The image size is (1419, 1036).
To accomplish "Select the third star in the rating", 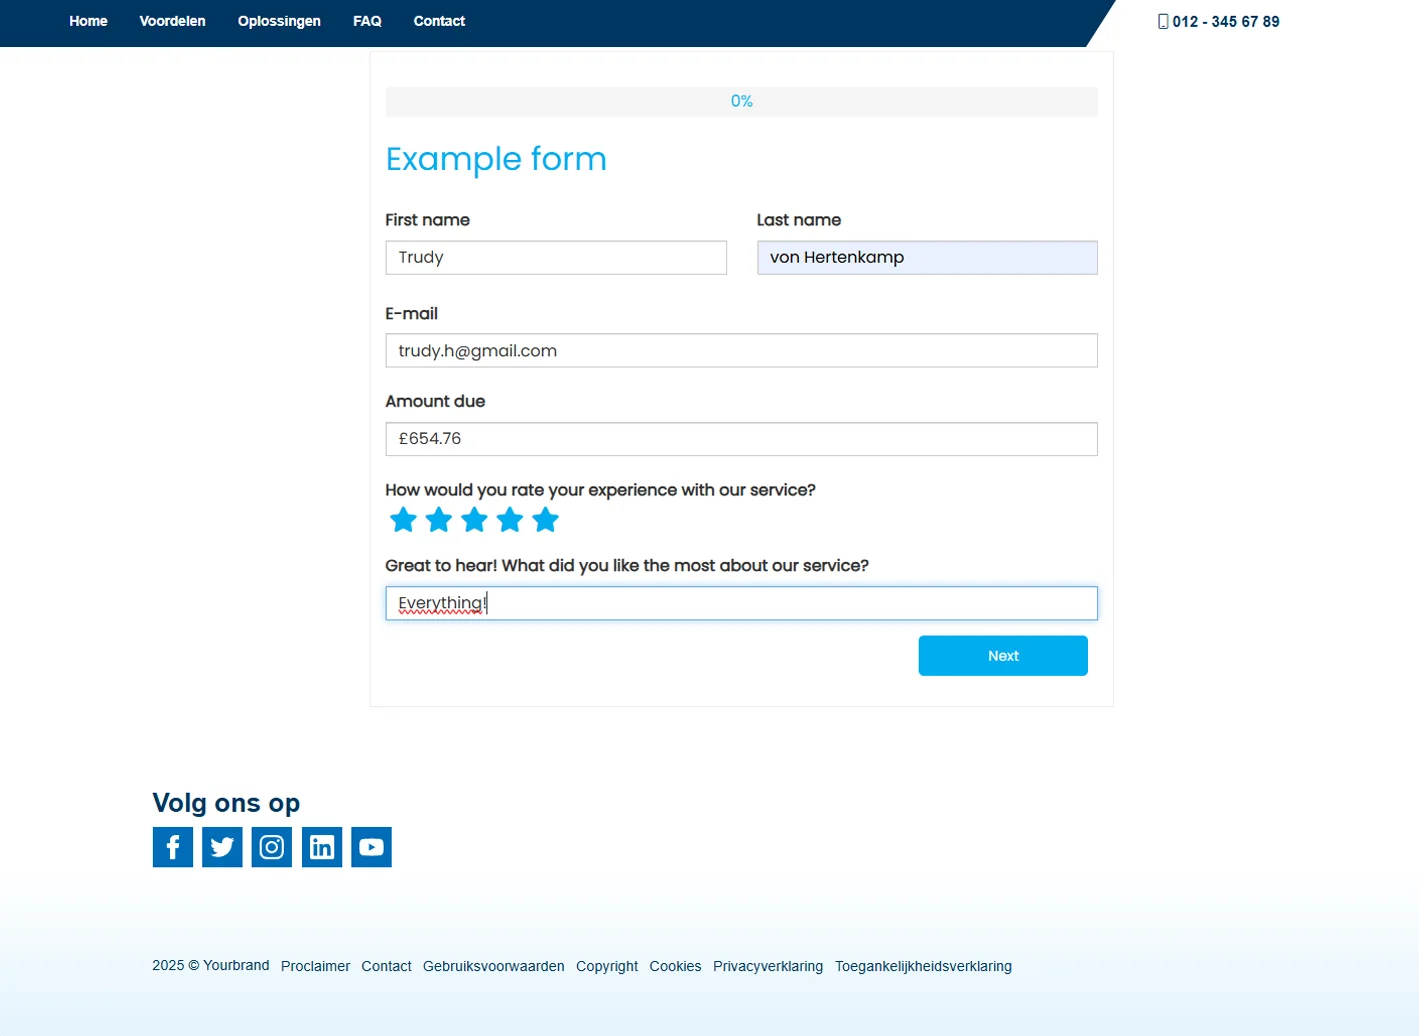I will pos(474,519).
